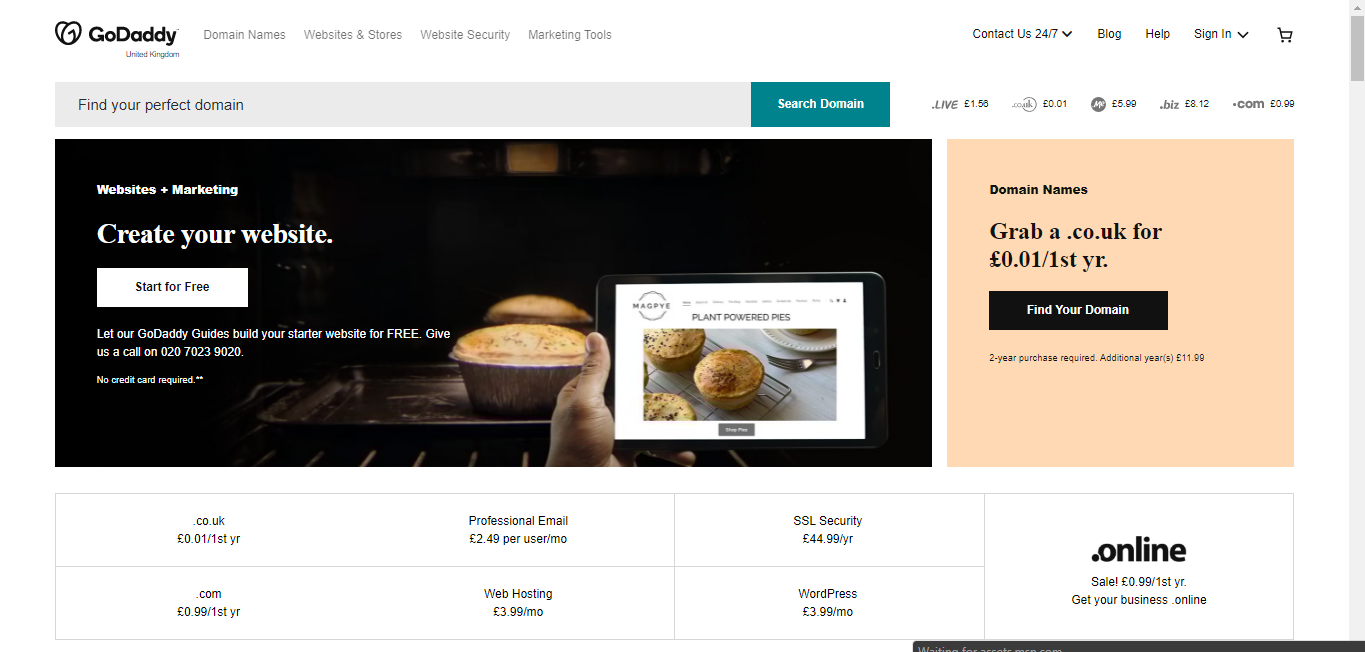Screen dimensions: 1365x652
Task: Click the .online sale logo
Action: coord(1139,551)
